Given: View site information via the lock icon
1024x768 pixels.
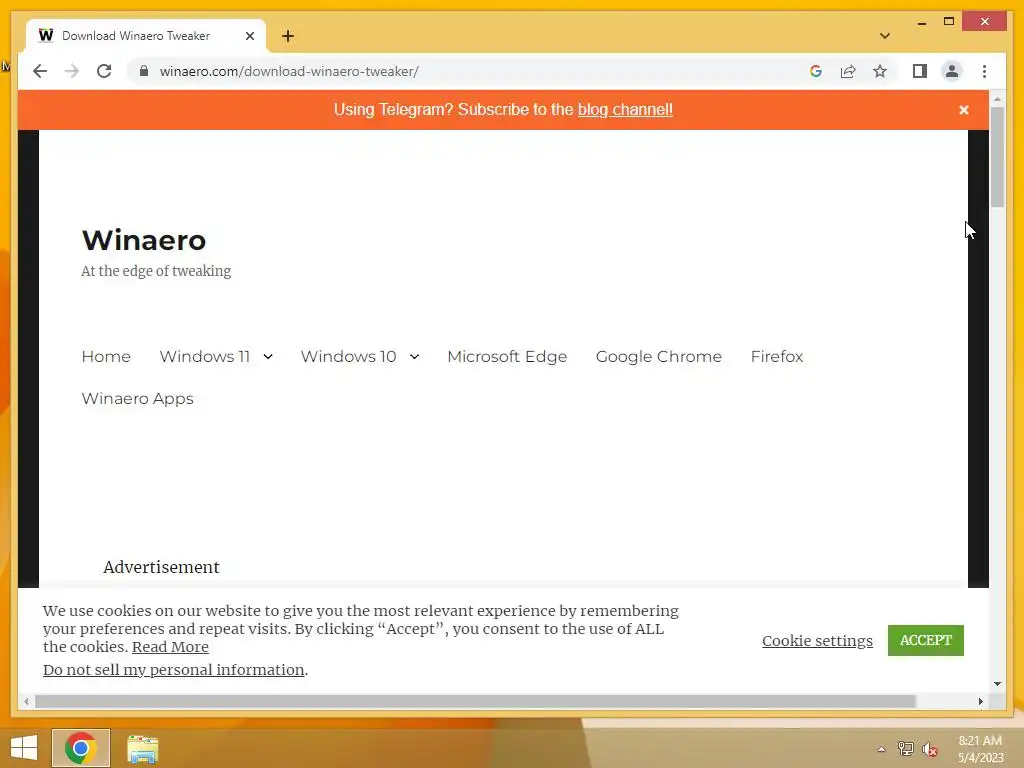Looking at the screenshot, I should coord(144,71).
